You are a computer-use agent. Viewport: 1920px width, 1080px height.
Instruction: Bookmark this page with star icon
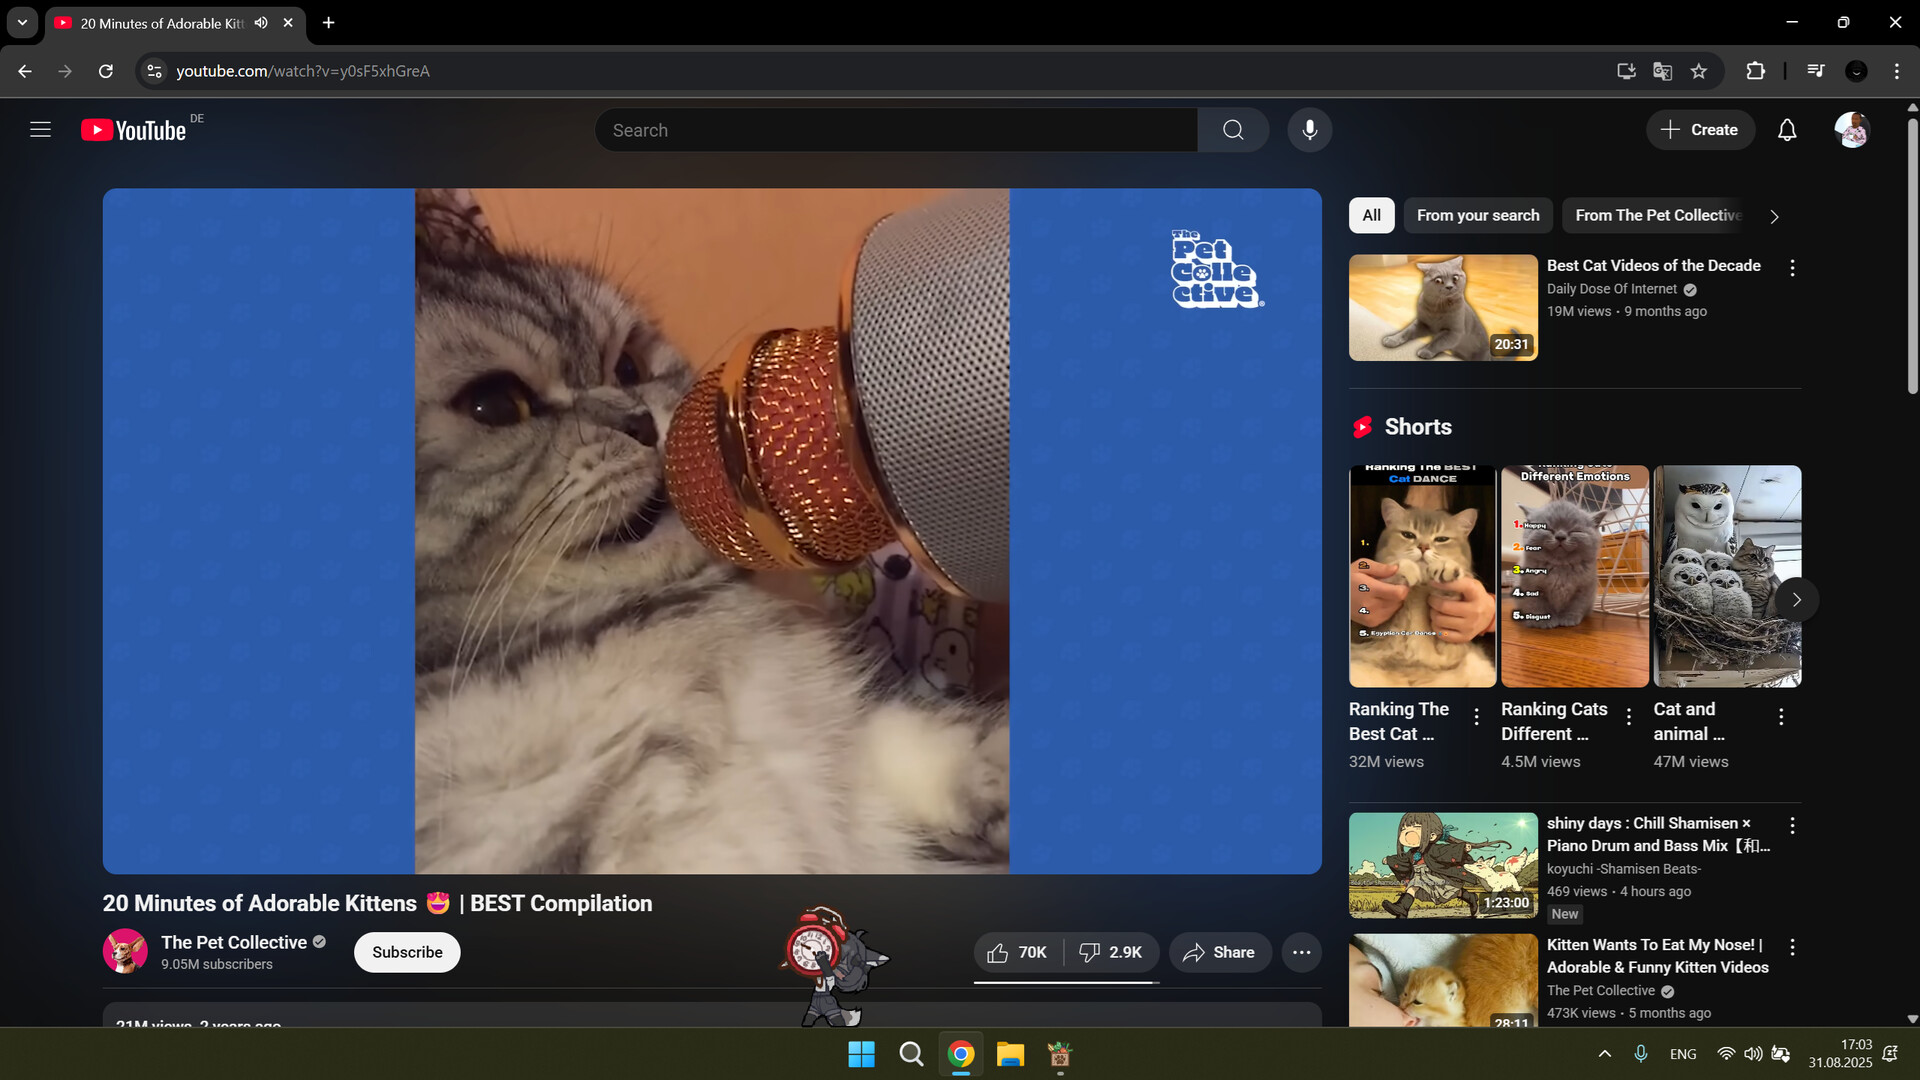tap(1699, 71)
